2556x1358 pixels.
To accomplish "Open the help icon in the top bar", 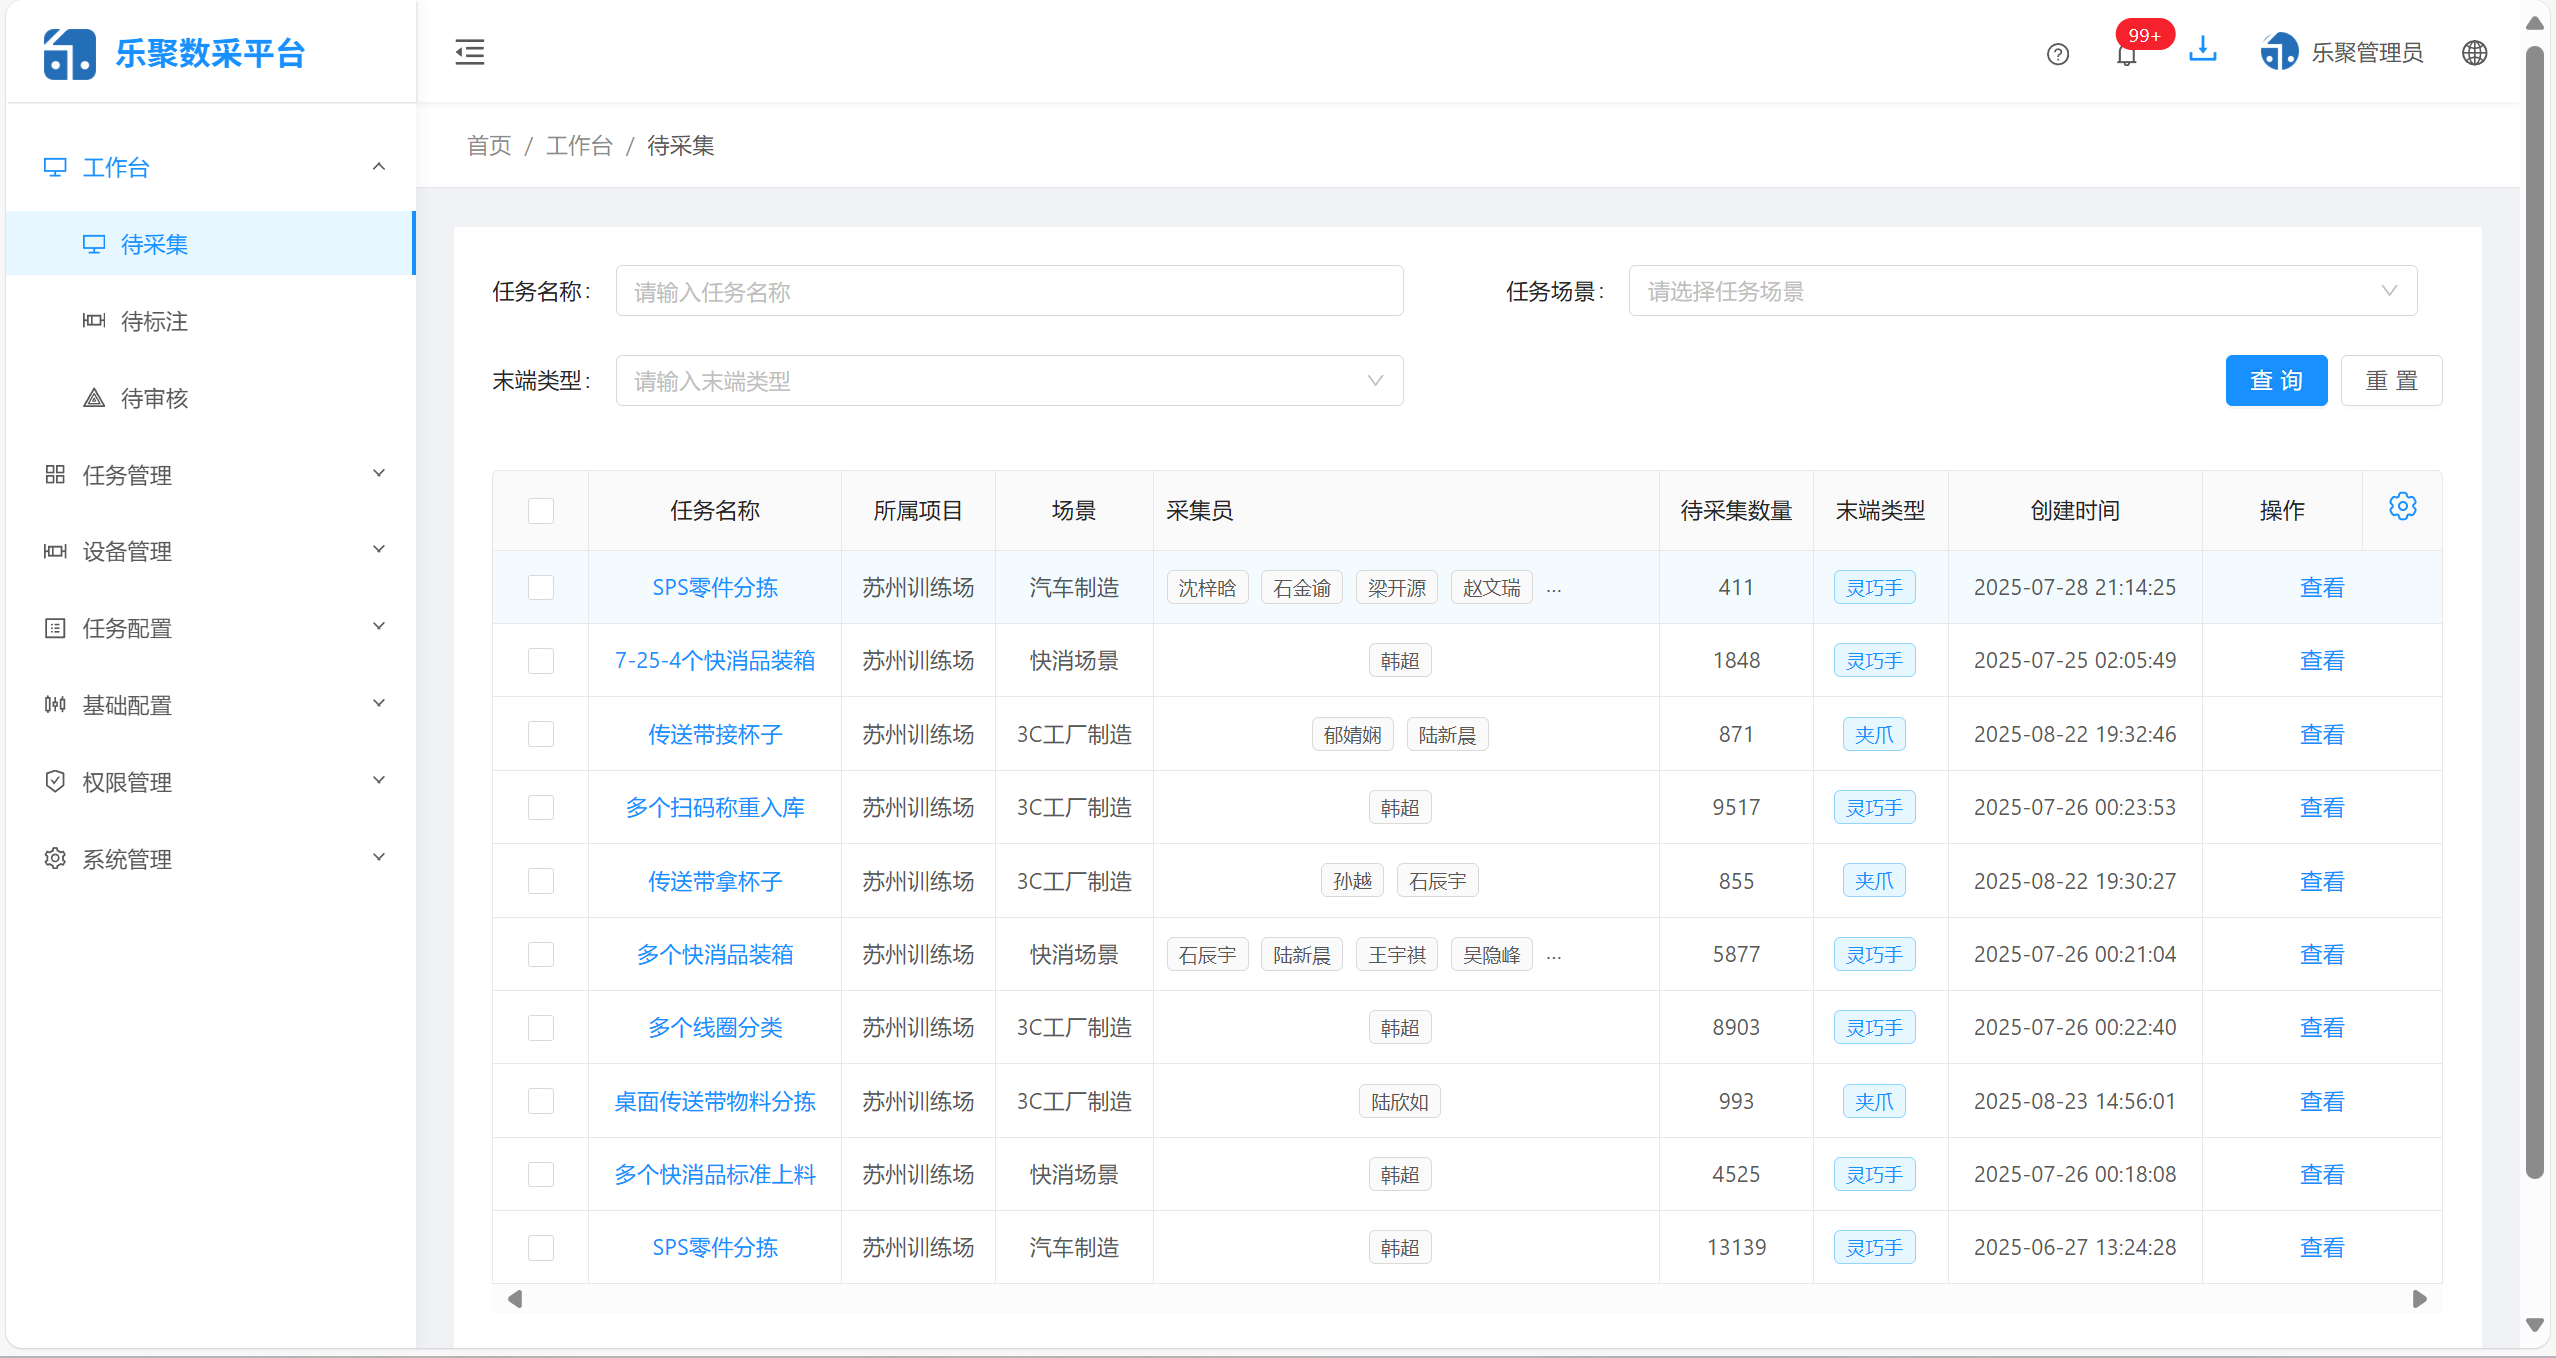I will pyautogui.click(x=2058, y=54).
